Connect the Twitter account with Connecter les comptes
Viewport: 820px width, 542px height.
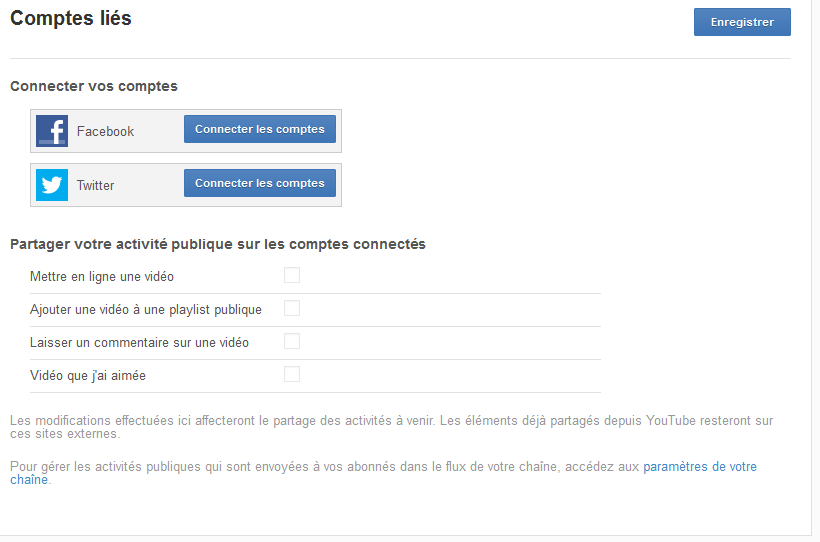(x=260, y=183)
